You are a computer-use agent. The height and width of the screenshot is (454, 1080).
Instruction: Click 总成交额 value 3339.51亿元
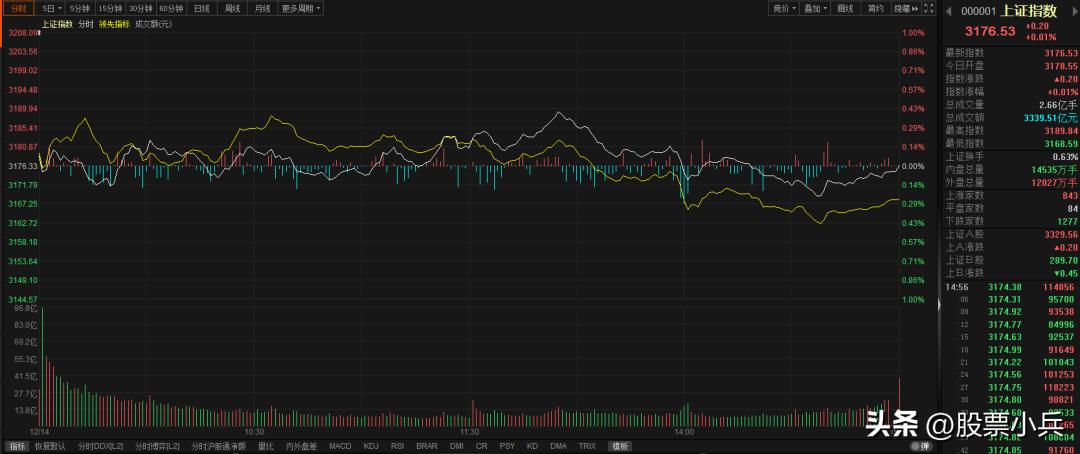click(x=1050, y=118)
